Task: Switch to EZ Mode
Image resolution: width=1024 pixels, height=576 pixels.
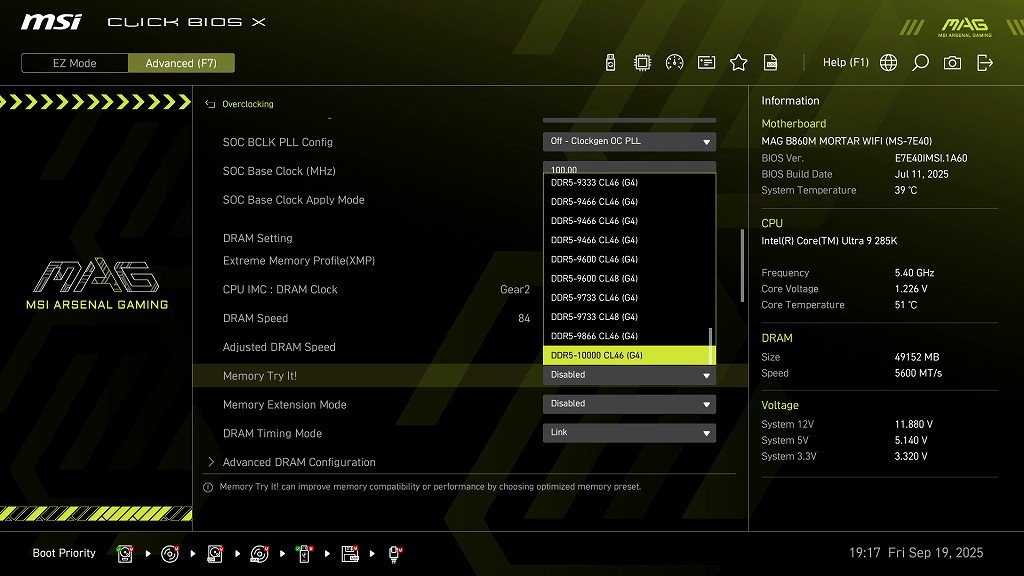Action: 75,63
